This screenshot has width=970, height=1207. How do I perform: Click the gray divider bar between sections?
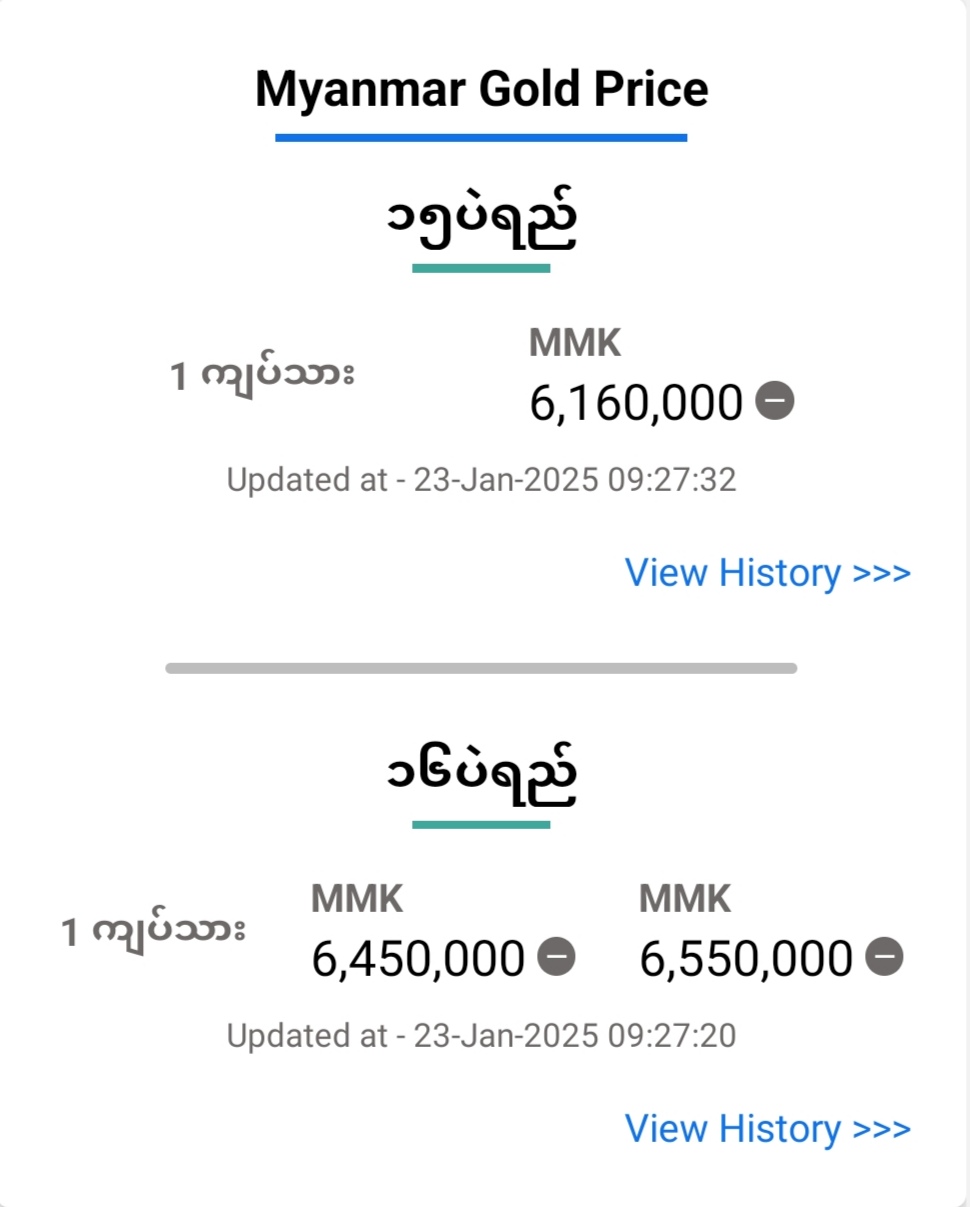point(481,668)
